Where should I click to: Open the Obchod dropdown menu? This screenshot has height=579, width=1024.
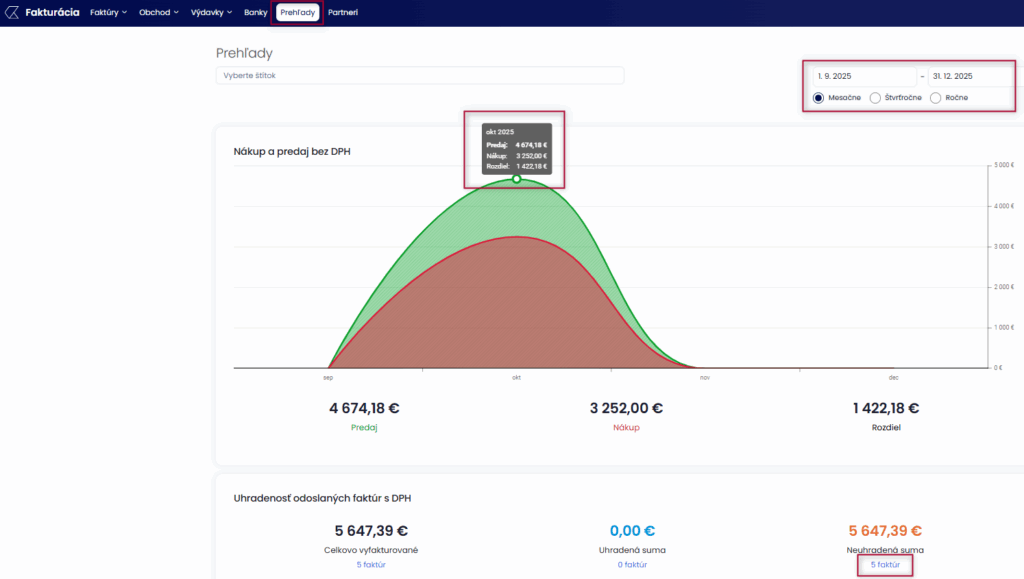pos(158,12)
